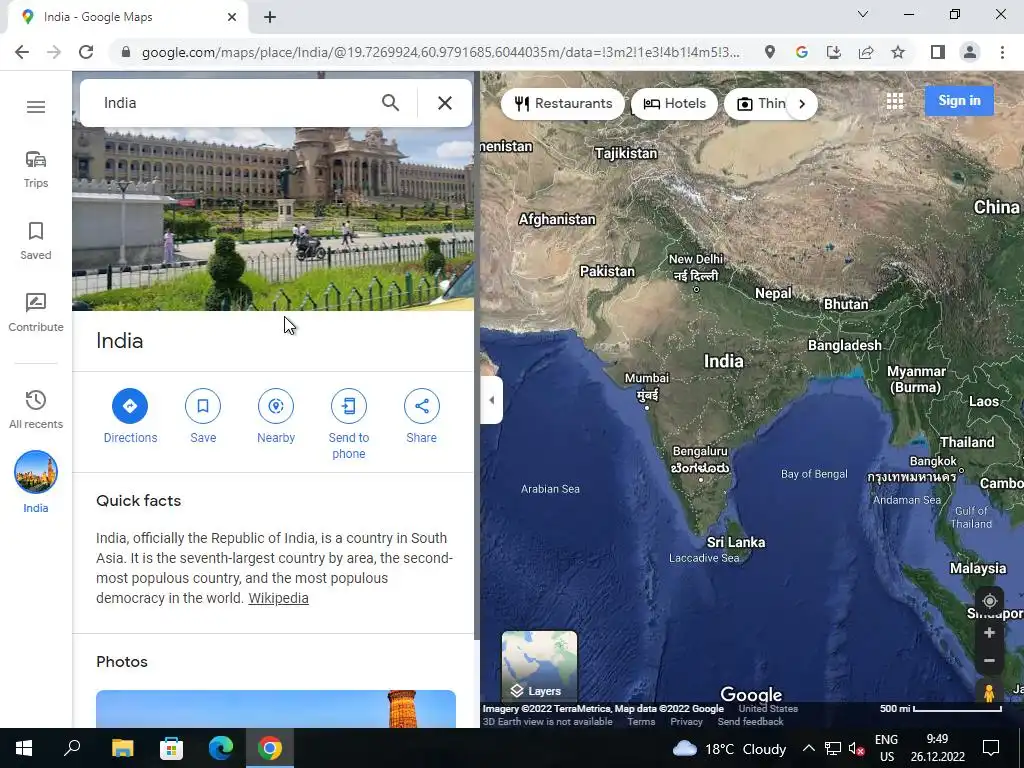Screen dimensions: 1024x768
Task: Open Chrome tab search dropdown
Action: click(863, 14)
